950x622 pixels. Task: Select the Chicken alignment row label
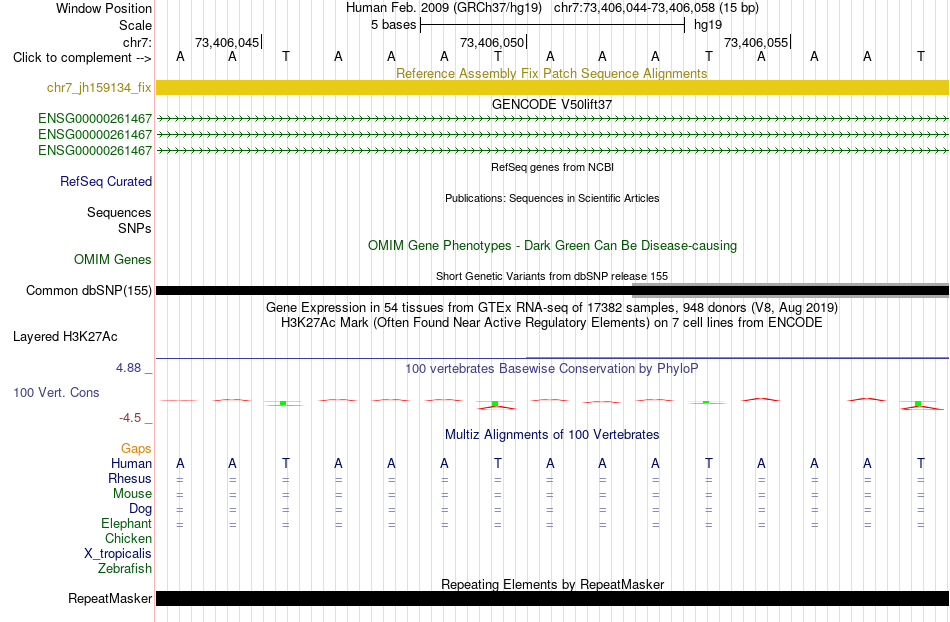[x=128, y=538]
